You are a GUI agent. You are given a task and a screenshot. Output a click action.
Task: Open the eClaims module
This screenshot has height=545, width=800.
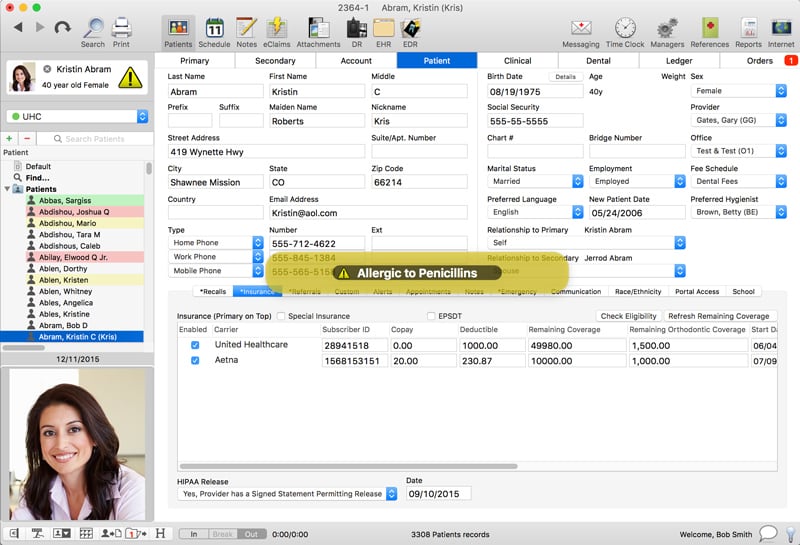tap(277, 33)
